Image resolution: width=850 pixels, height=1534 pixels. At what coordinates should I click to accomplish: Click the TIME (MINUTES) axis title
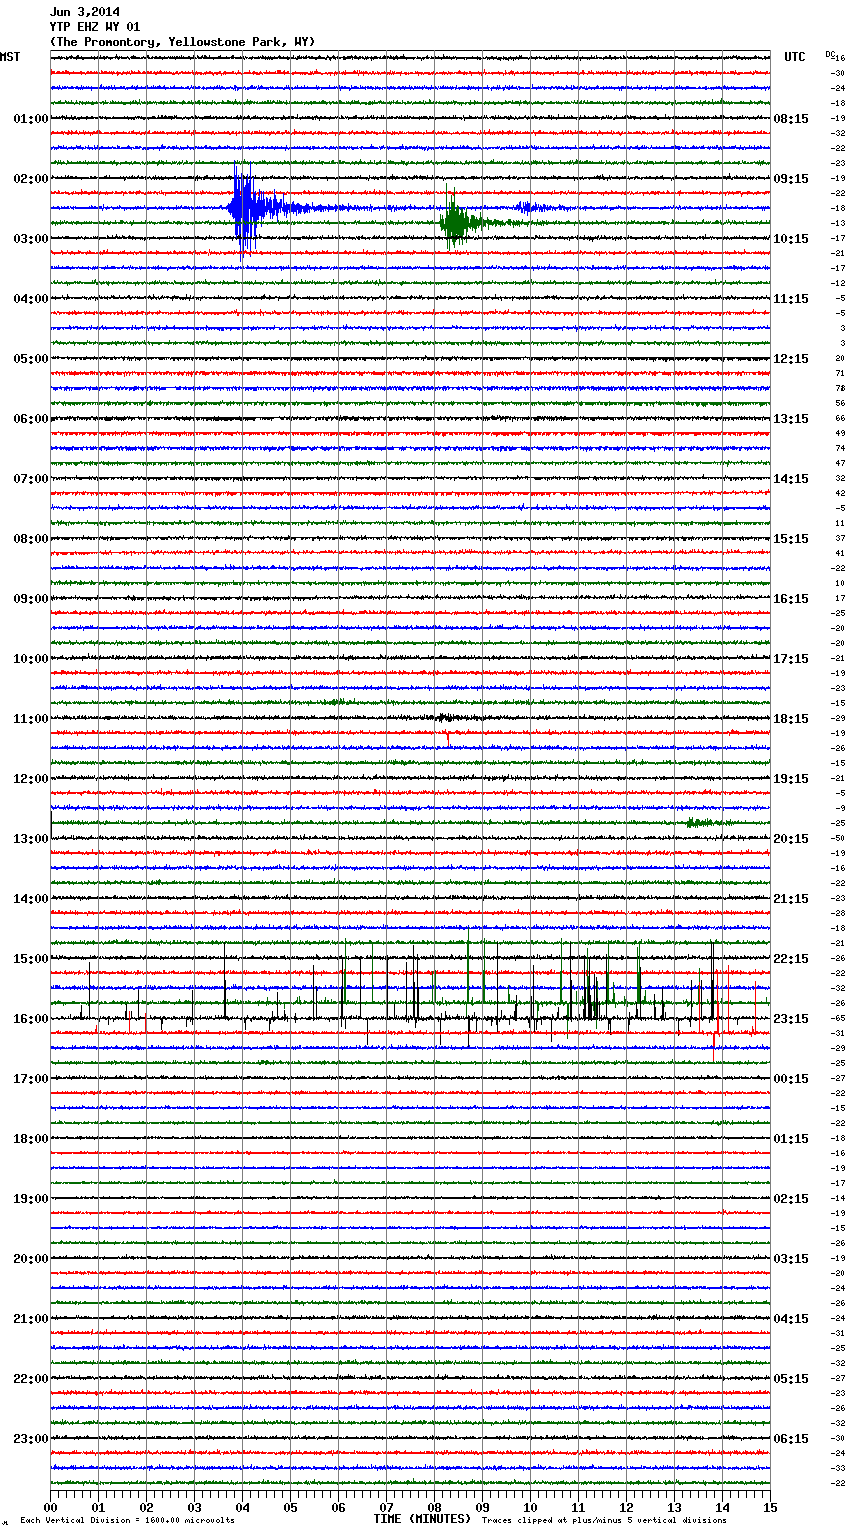tap(422, 1519)
